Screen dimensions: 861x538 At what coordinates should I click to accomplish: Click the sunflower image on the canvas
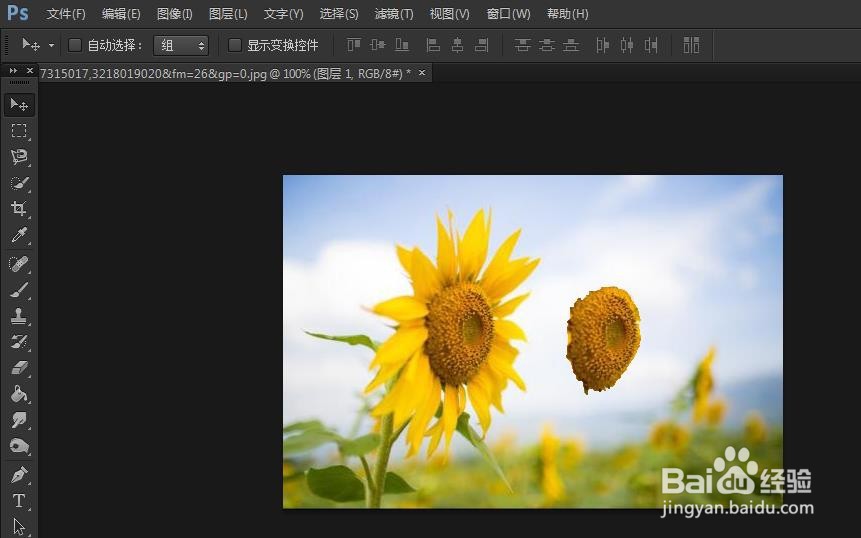[533, 341]
